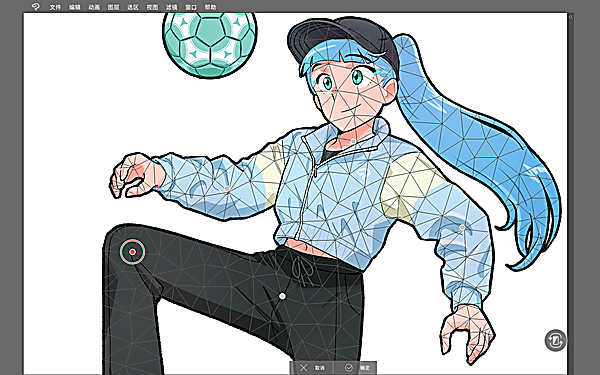Open the 帮助 menu
Screen dimensions: 600x375
210,7
